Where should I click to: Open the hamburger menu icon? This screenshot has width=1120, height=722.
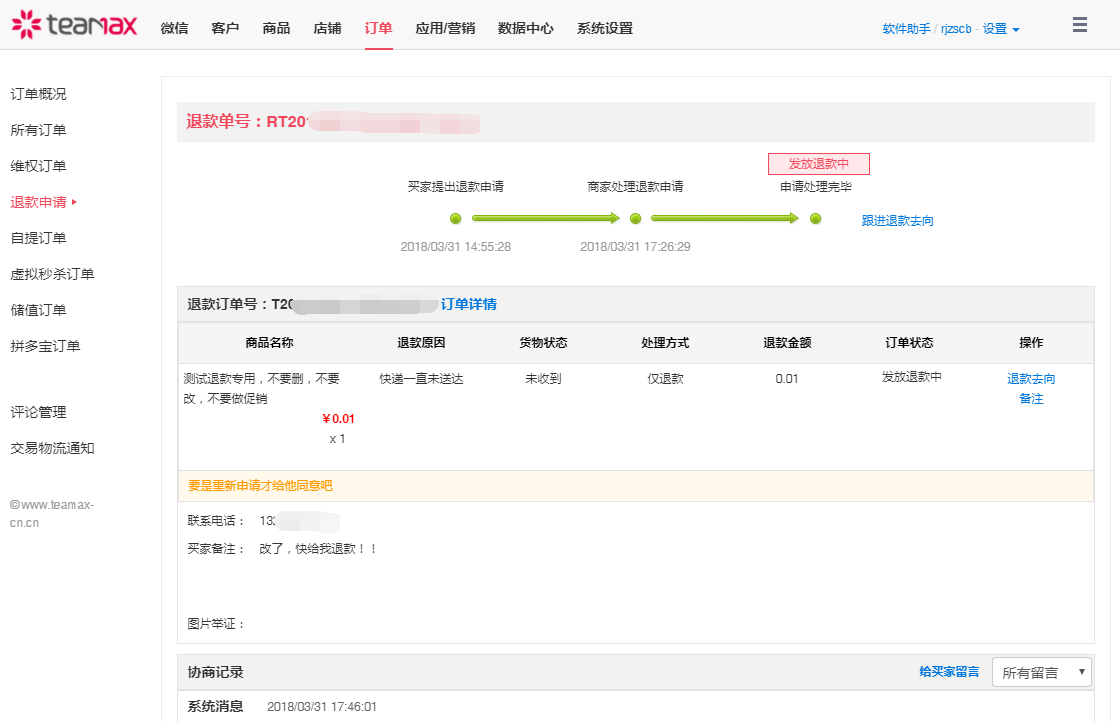coord(1079,26)
